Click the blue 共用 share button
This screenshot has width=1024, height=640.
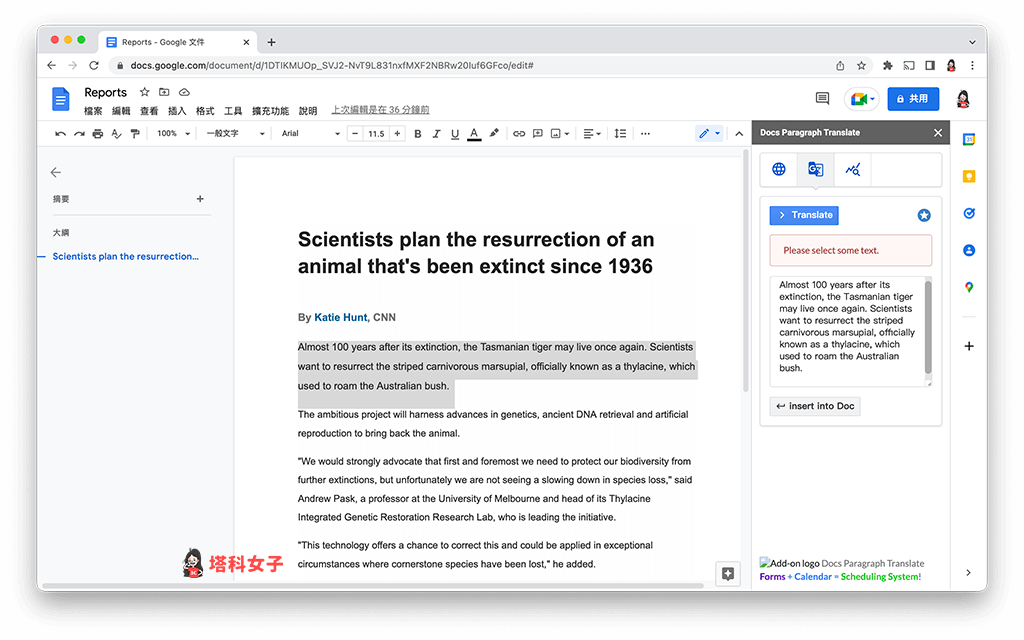914,99
